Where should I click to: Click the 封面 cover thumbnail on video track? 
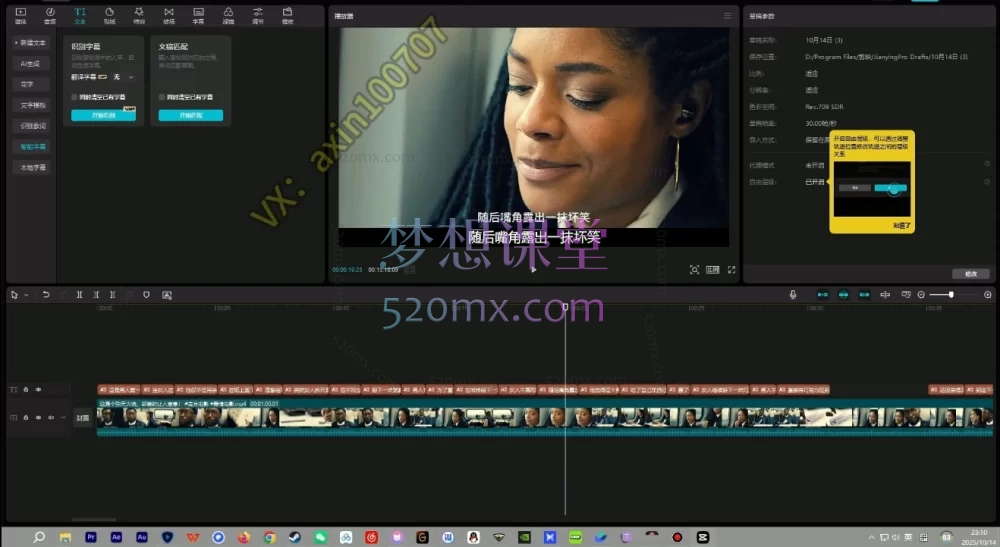click(83, 418)
